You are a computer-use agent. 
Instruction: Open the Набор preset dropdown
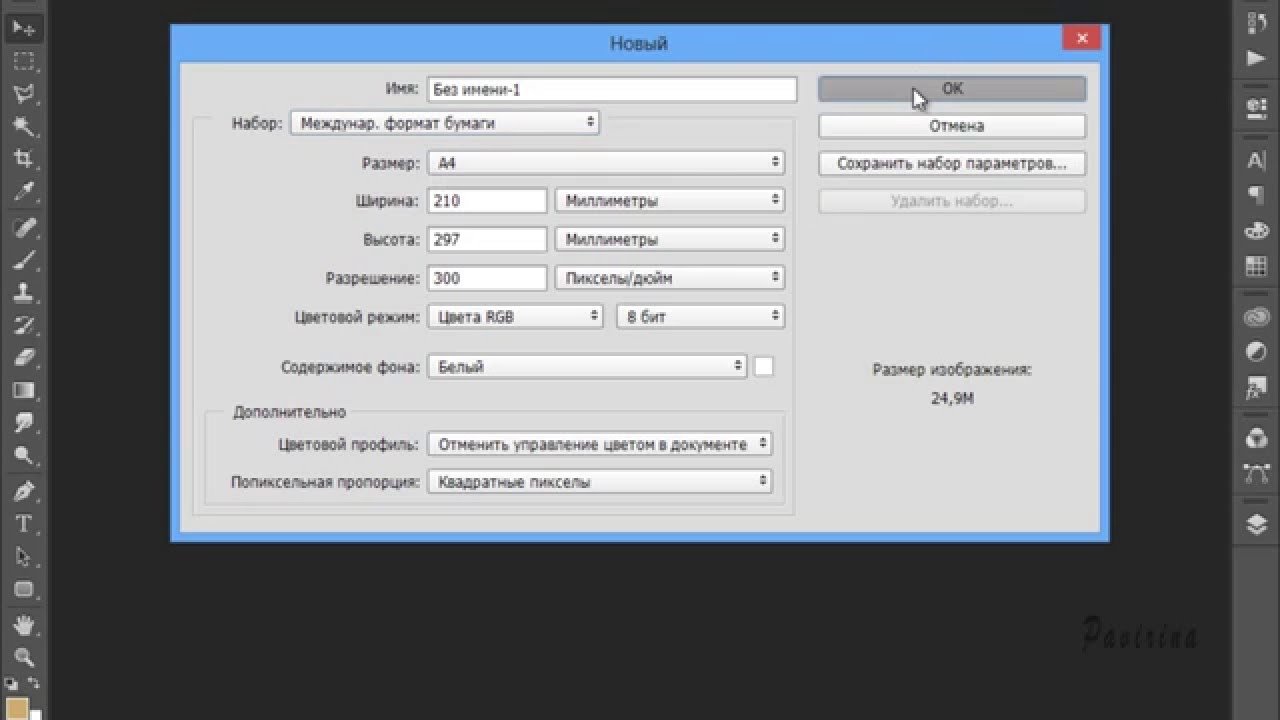click(444, 123)
